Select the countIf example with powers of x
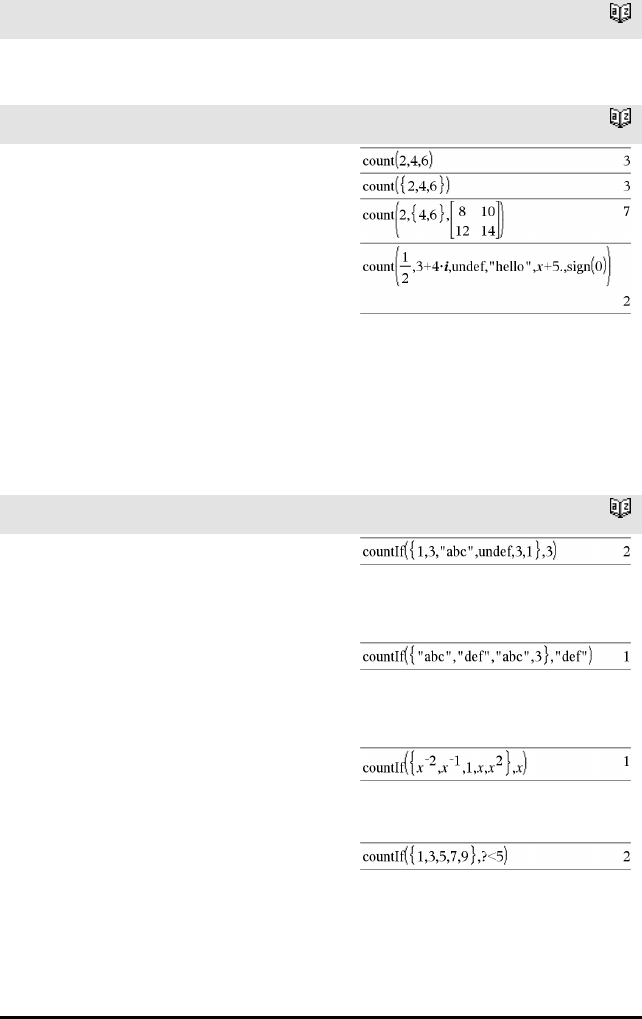This screenshot has width=642, height=1019. (x=444, y=765)
